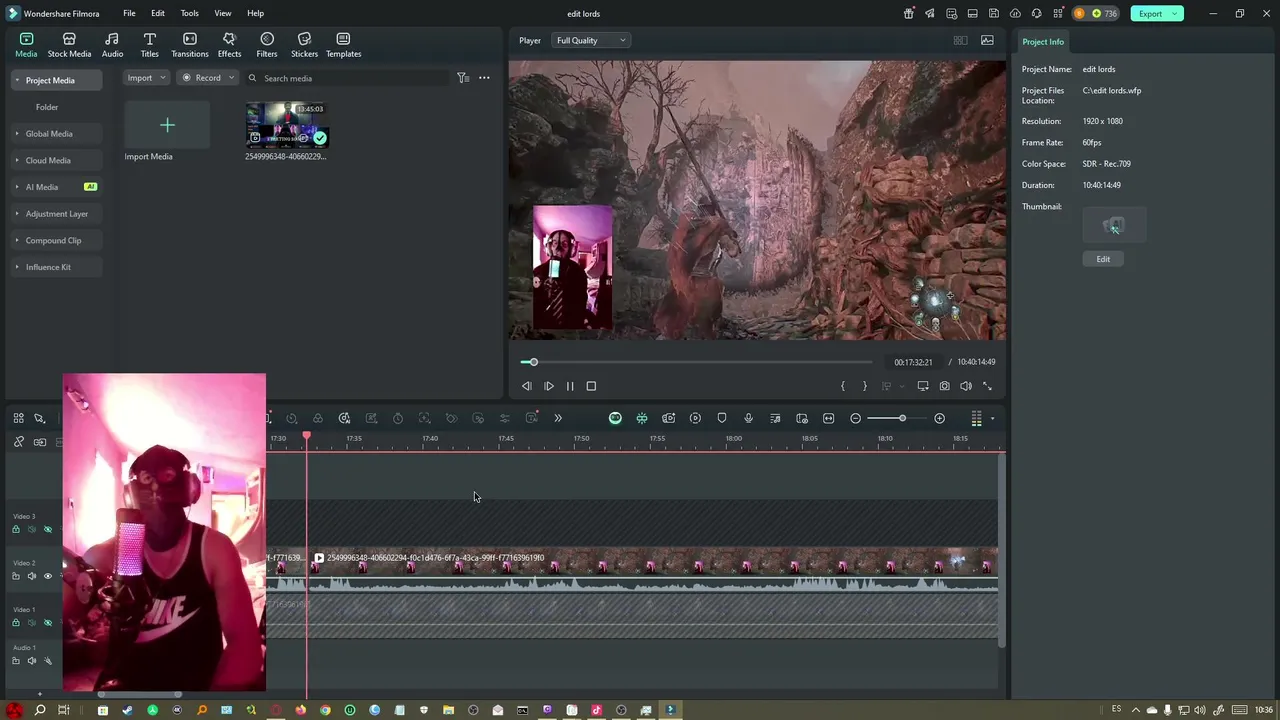This screenshot has height=720, width=1280.
Task: Click the zoom-to-fit timeline icon
Action: pyautogui.click(x=828, y=418)
